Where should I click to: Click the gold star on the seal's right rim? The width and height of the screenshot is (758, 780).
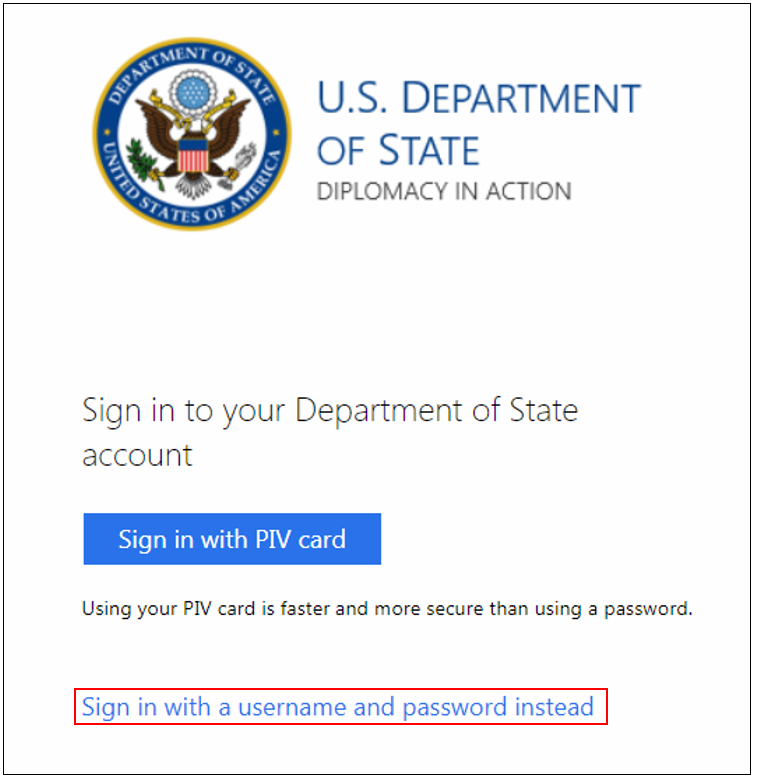tap(277, 133)
